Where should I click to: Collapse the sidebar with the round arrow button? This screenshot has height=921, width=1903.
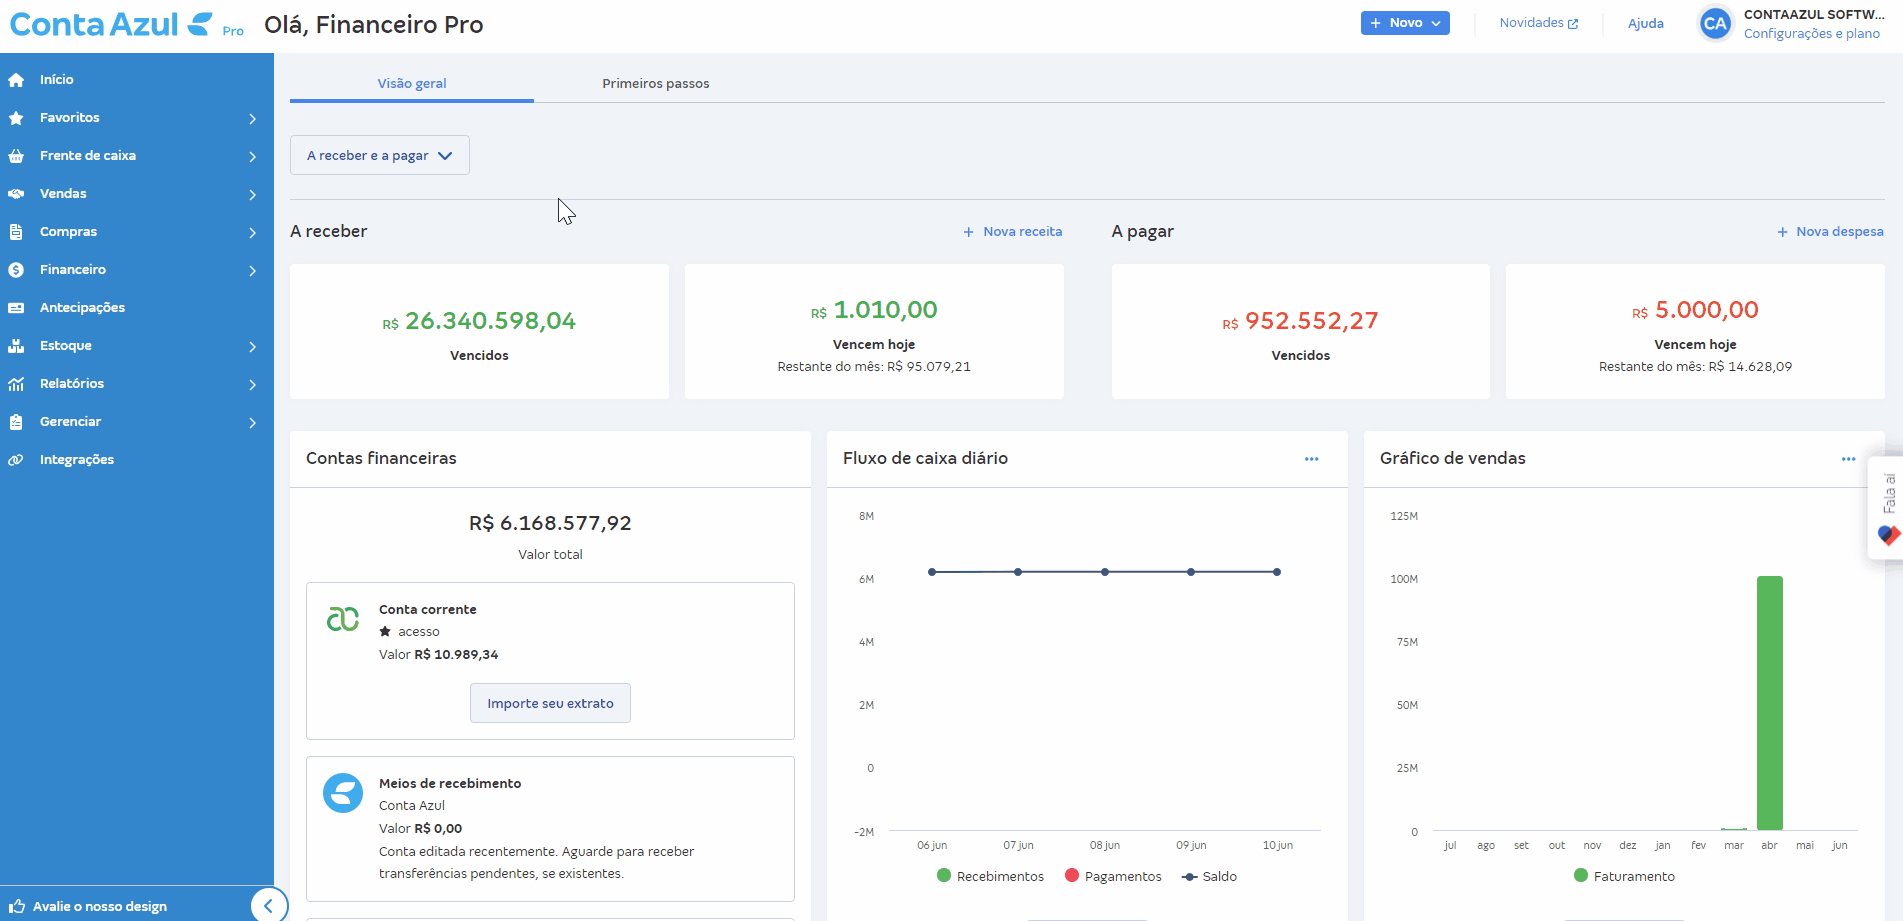[268, 906]
